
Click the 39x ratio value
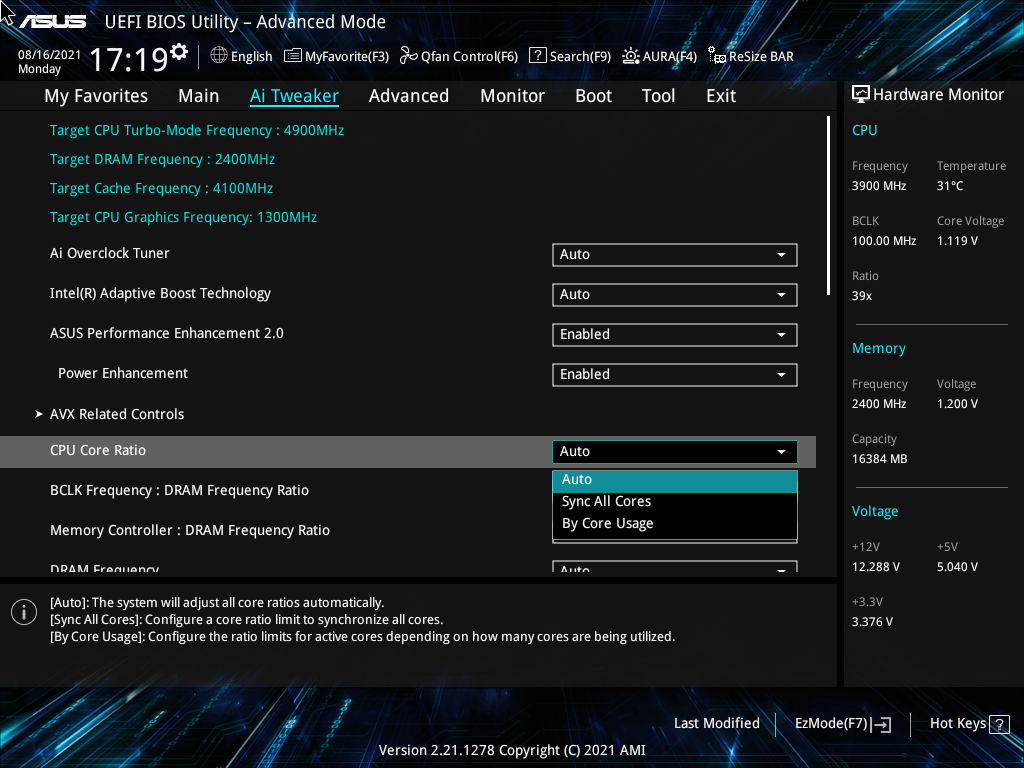pyautogui.click(x=862, y=296)
